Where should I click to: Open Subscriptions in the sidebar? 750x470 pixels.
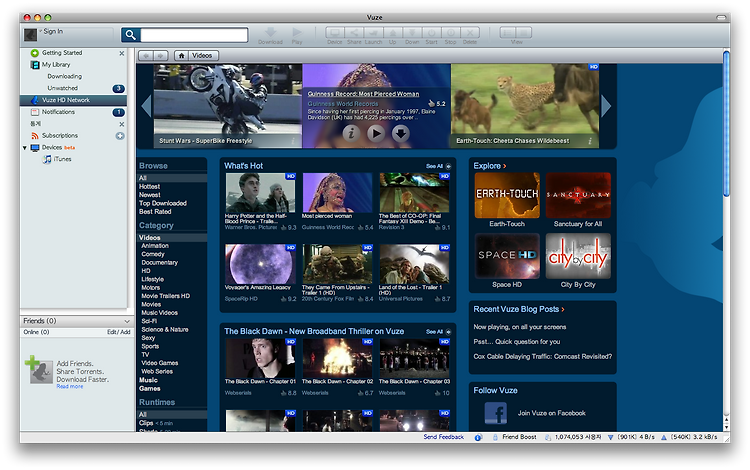pos(60,135)
